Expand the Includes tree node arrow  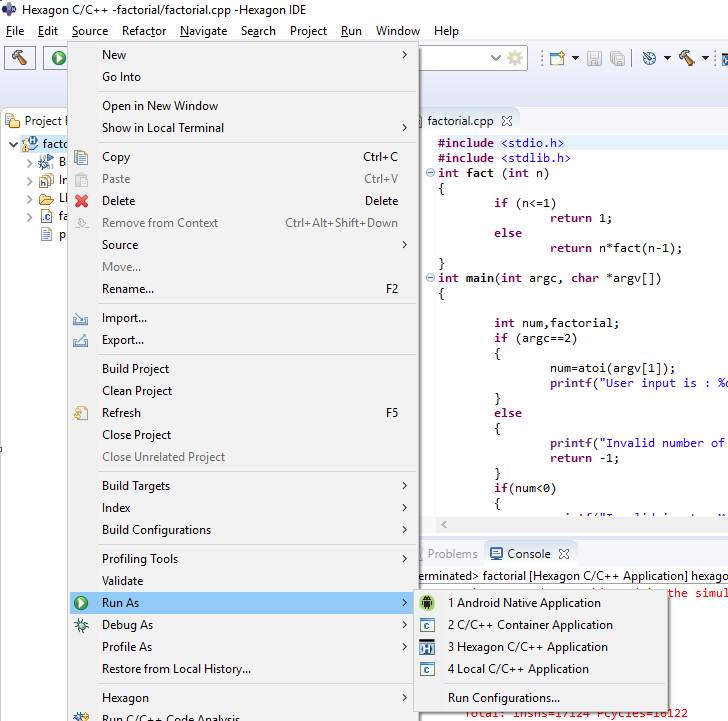pos(29,181)
